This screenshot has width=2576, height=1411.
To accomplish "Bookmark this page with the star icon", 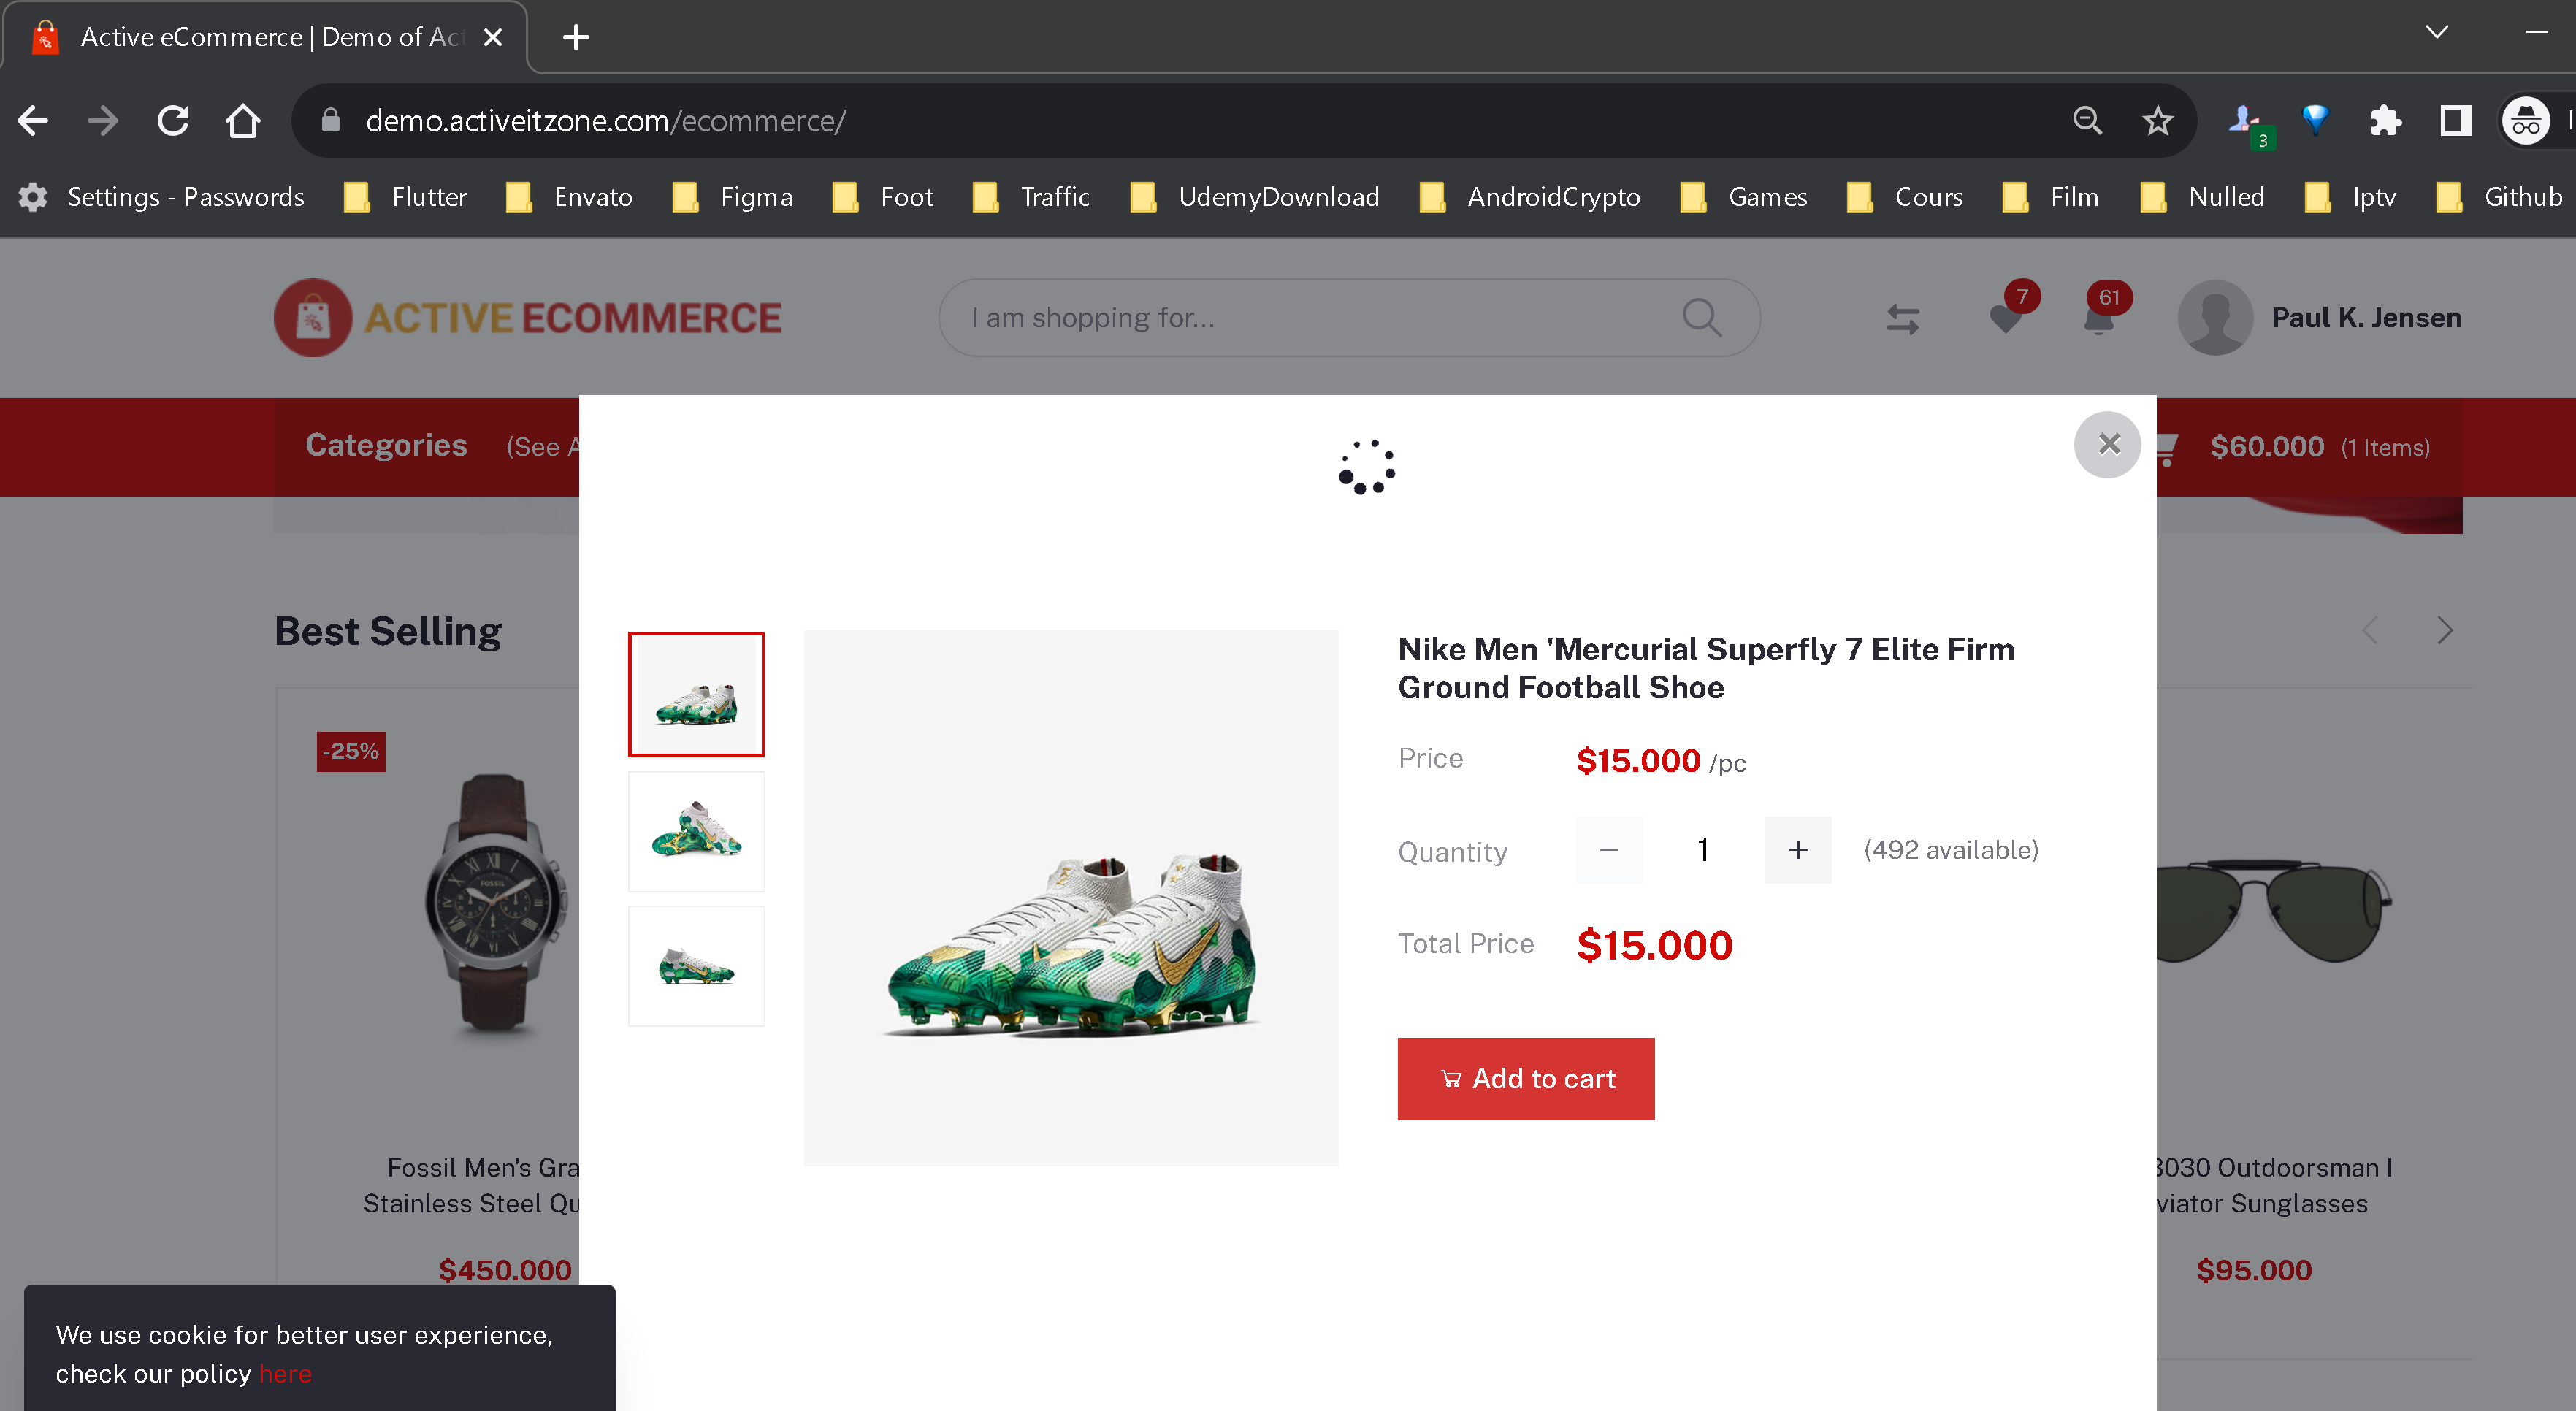I will [x=2157, y=121].
